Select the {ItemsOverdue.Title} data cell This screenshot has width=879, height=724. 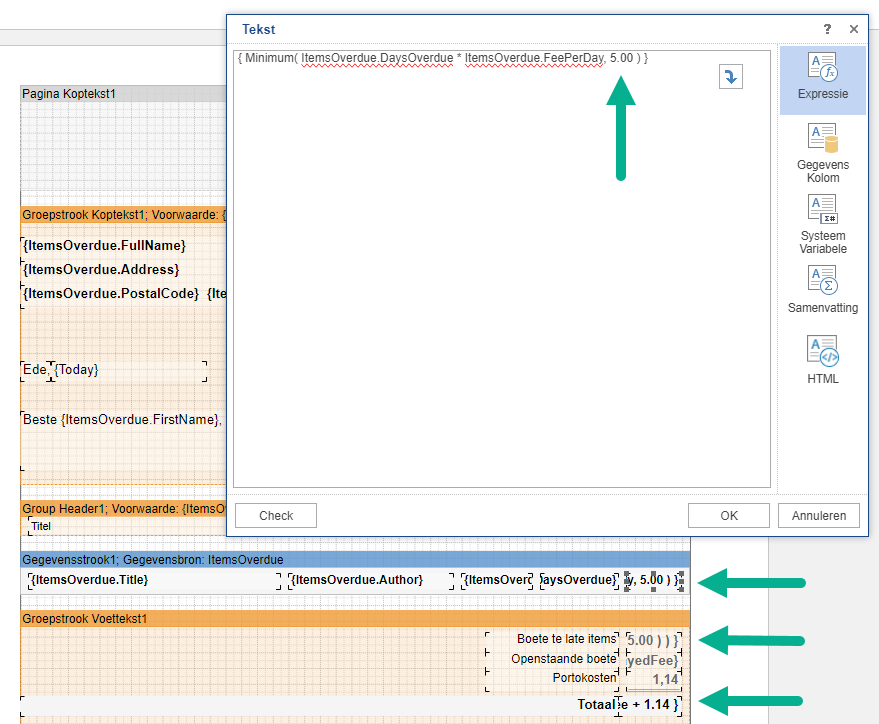pos(90,580)
